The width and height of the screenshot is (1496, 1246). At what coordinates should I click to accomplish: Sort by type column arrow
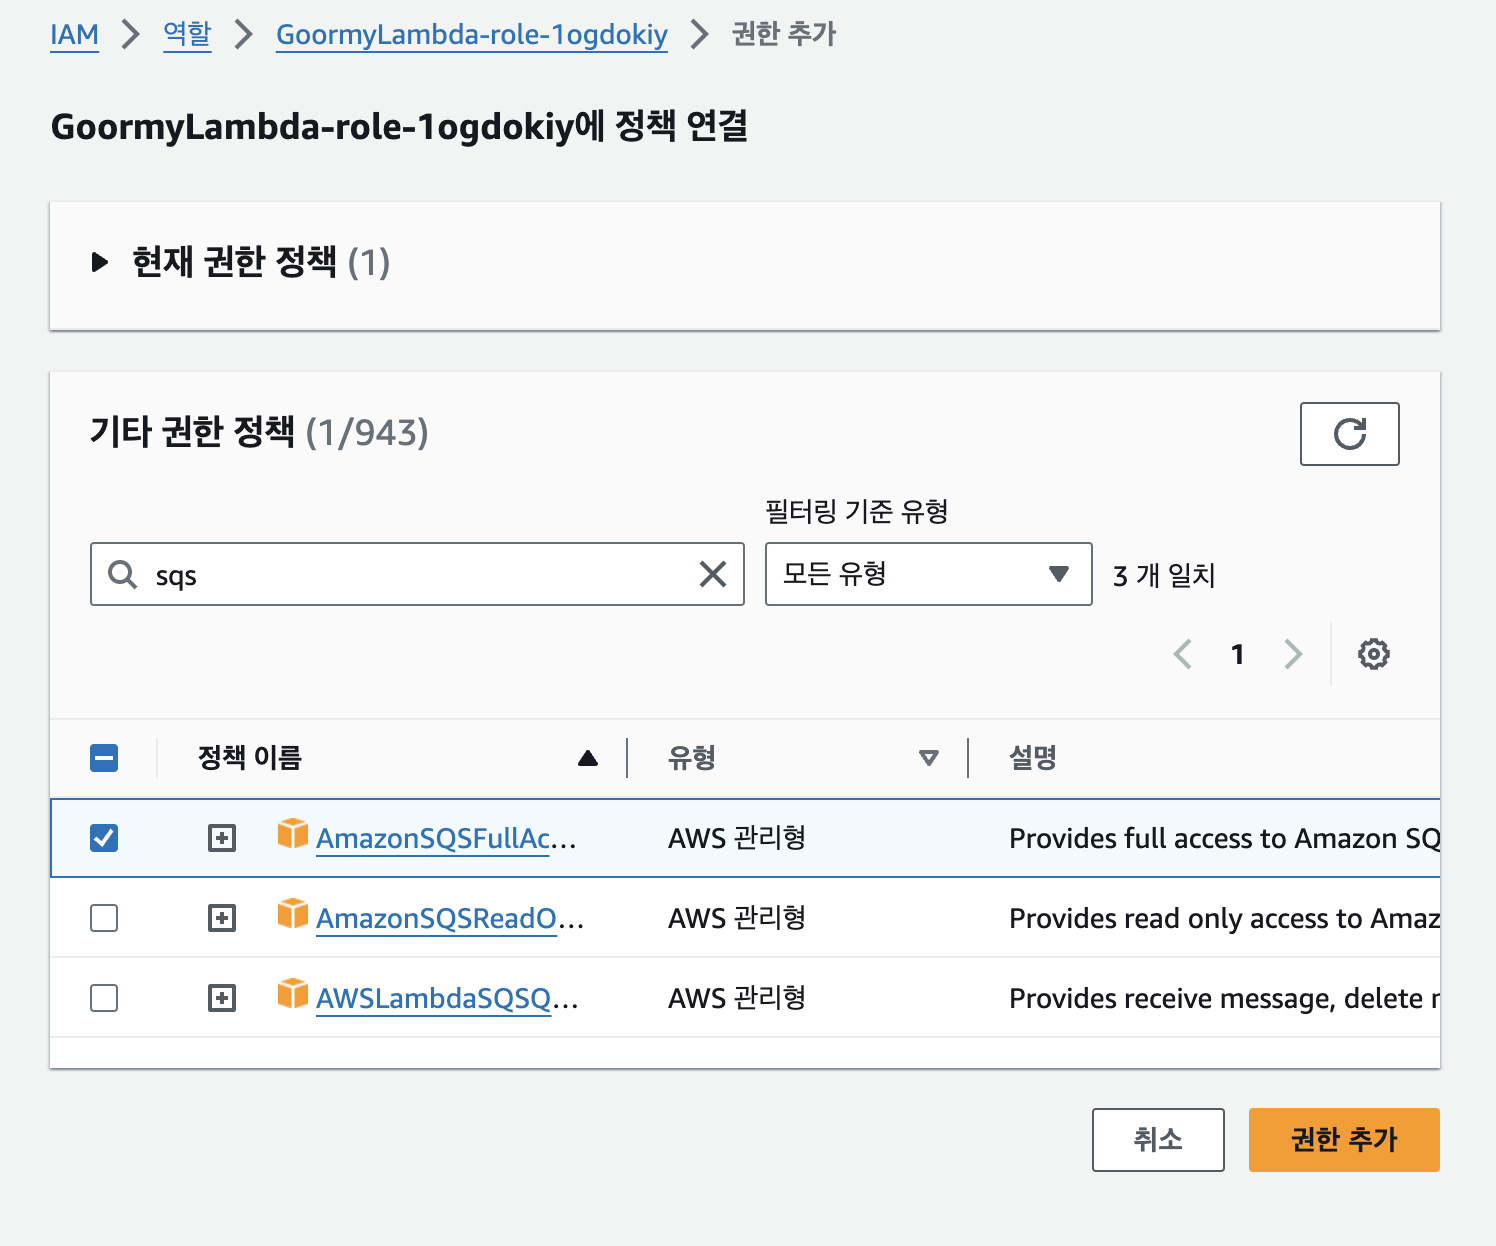[929, 758]
